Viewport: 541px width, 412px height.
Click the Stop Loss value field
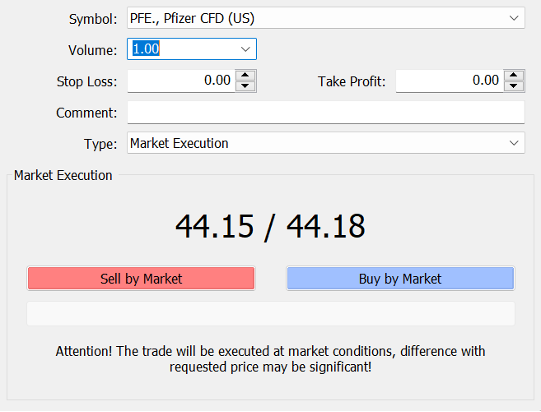tap(181, 81)
